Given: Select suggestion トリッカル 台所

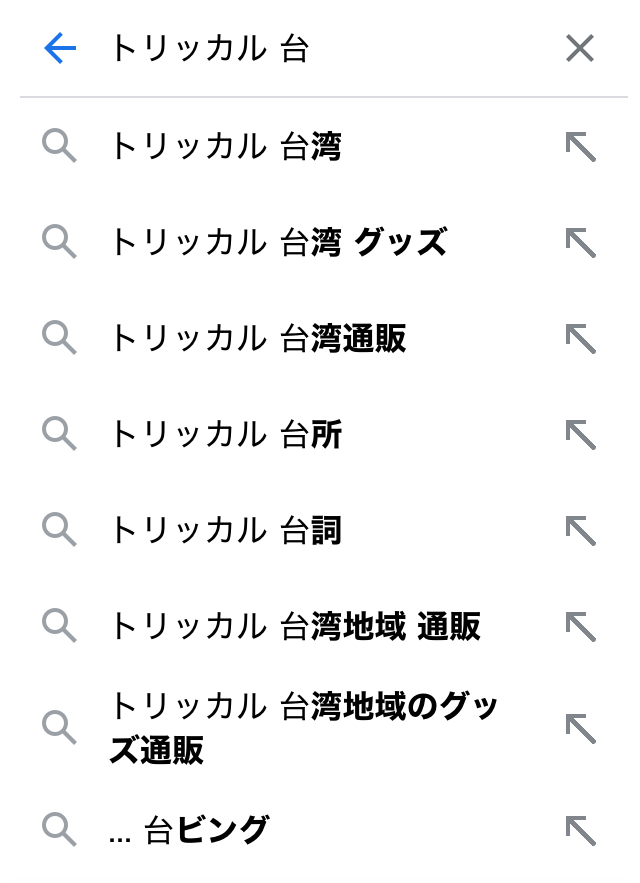Looking at the screenshot, I should point(226,435).
